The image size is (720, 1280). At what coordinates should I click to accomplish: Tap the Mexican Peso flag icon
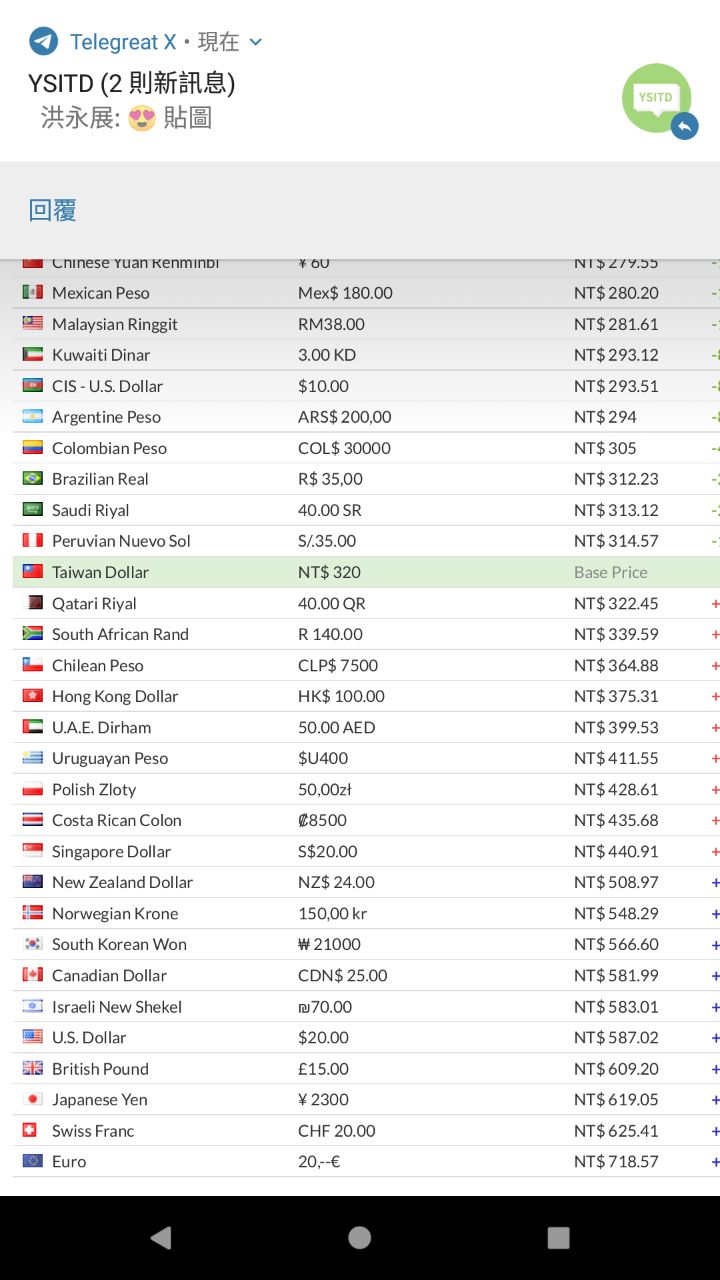[33, 292]
